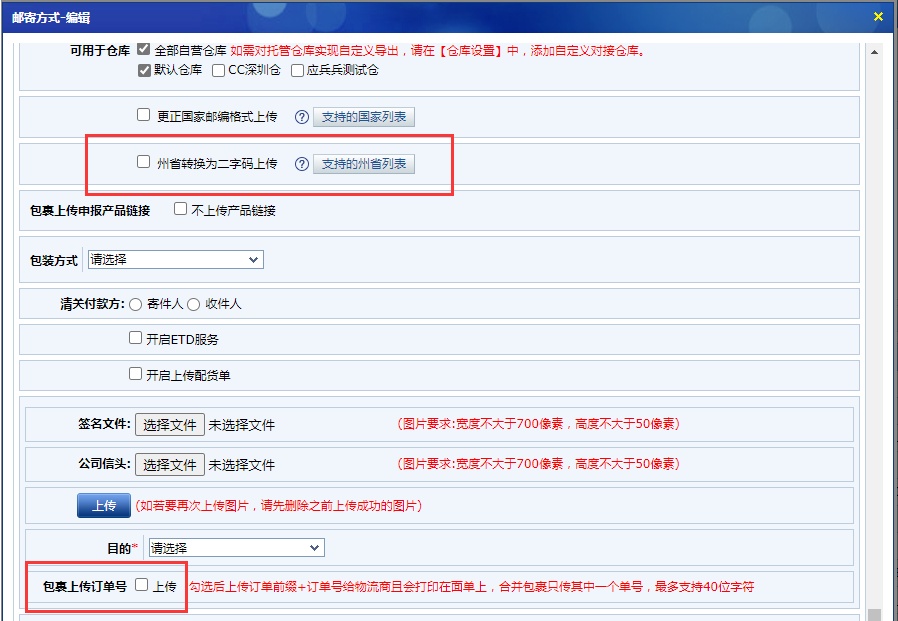898x621 pixels.
Task: Check 应兵兵测试仓 checkbox
Action: click(297, 70)
